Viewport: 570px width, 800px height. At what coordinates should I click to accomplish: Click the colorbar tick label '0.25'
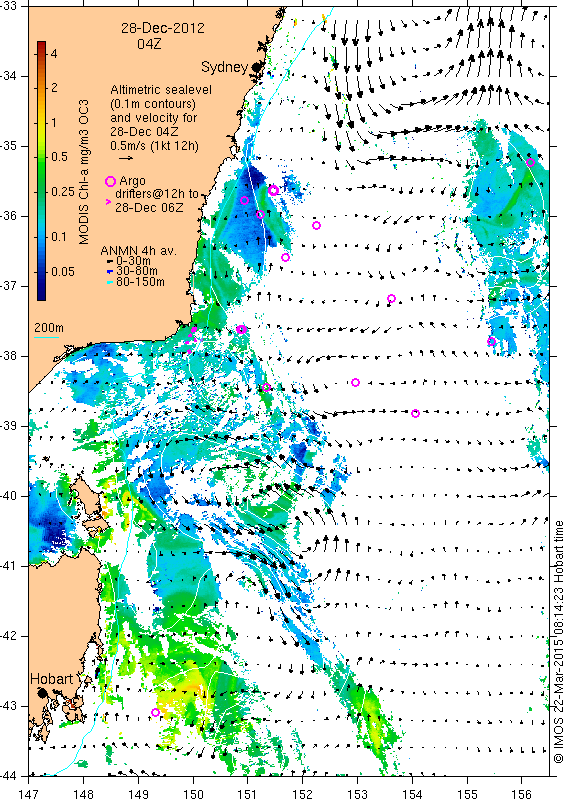63,191
